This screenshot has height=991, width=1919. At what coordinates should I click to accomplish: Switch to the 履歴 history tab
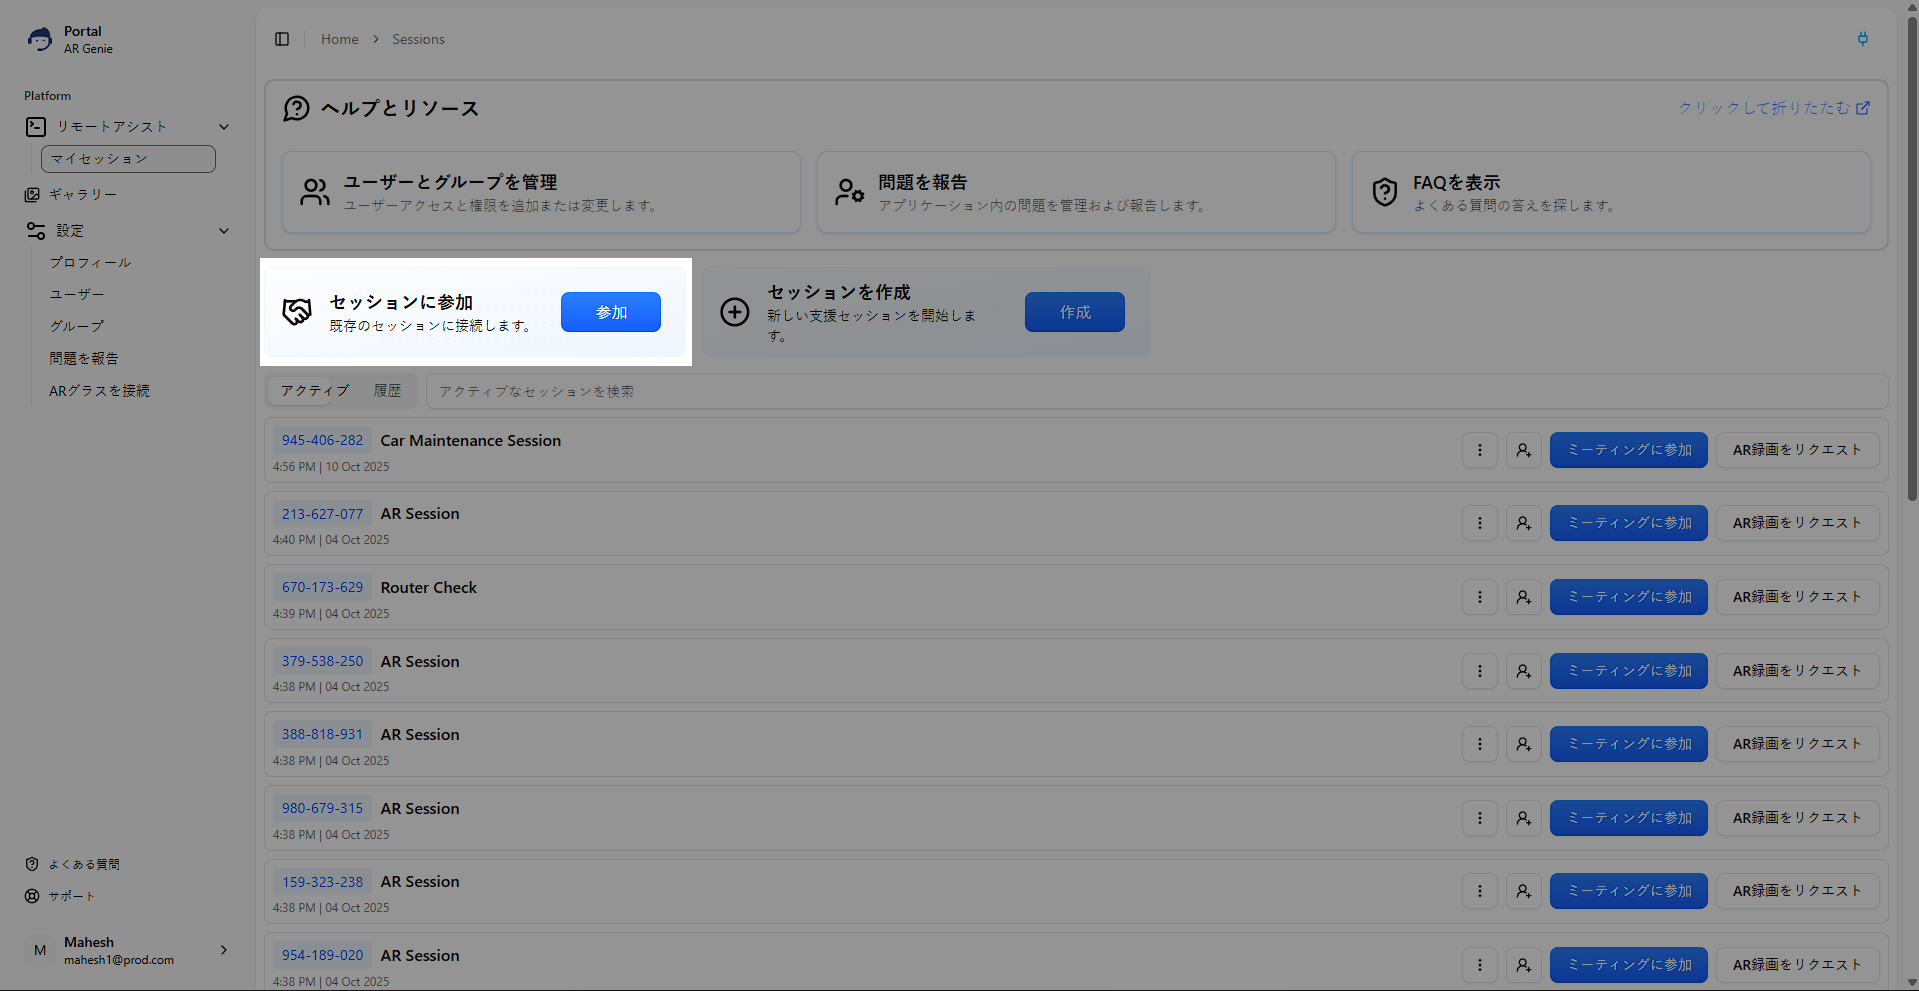pyautogui.click(x=388, y=391)
